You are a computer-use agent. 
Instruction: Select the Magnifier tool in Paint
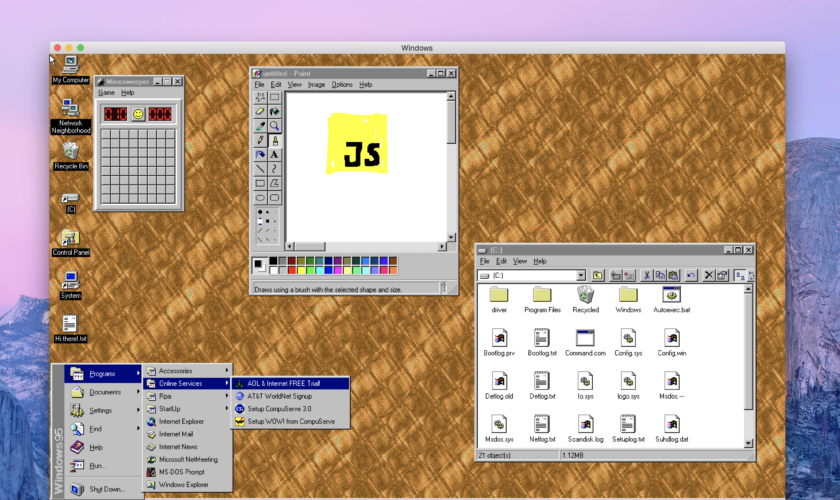274,126
